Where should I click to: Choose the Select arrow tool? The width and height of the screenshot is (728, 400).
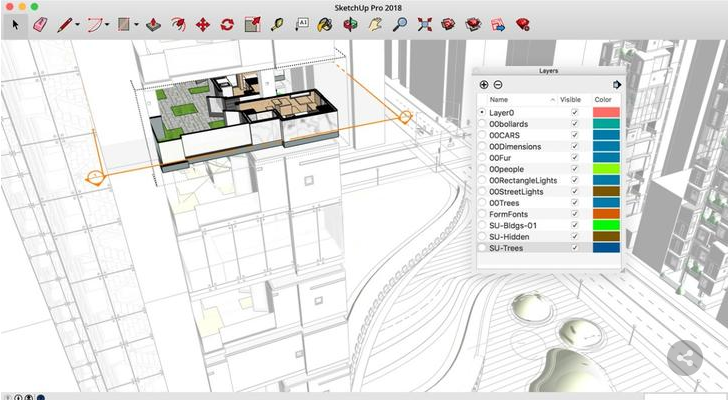point(15,24)
